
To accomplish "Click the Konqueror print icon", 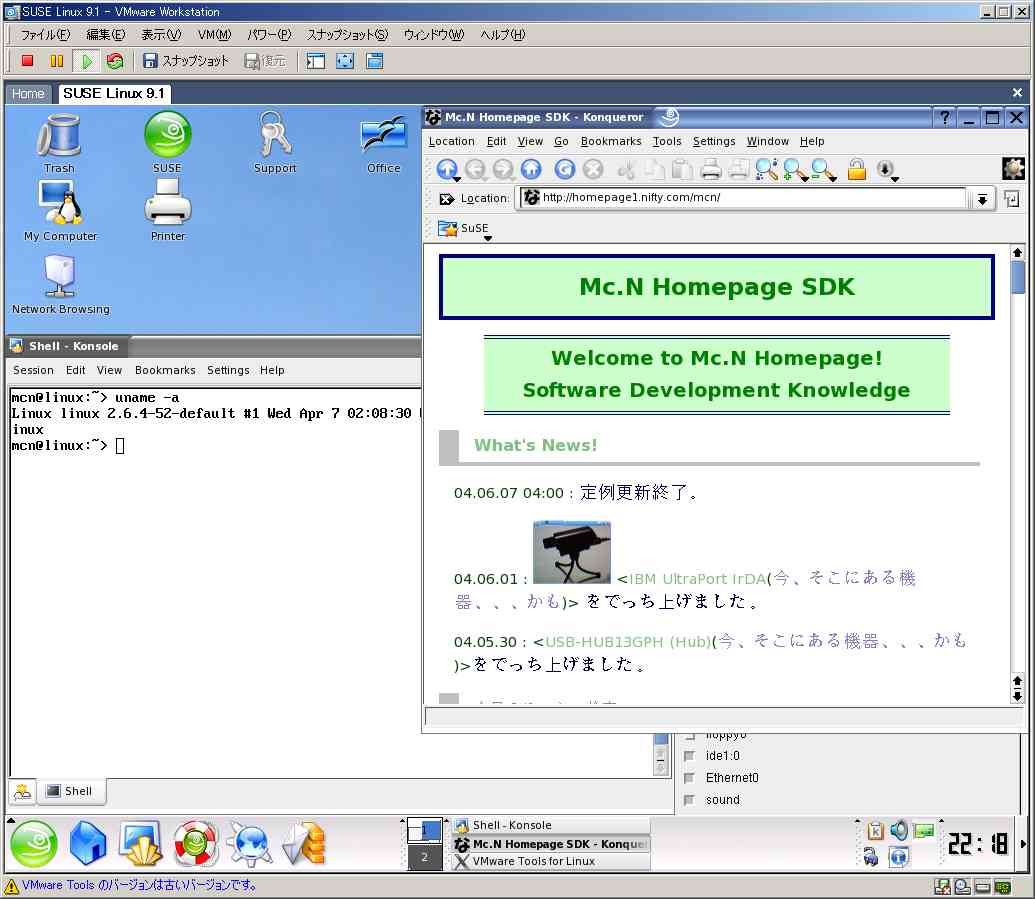I will click(710, 169).
